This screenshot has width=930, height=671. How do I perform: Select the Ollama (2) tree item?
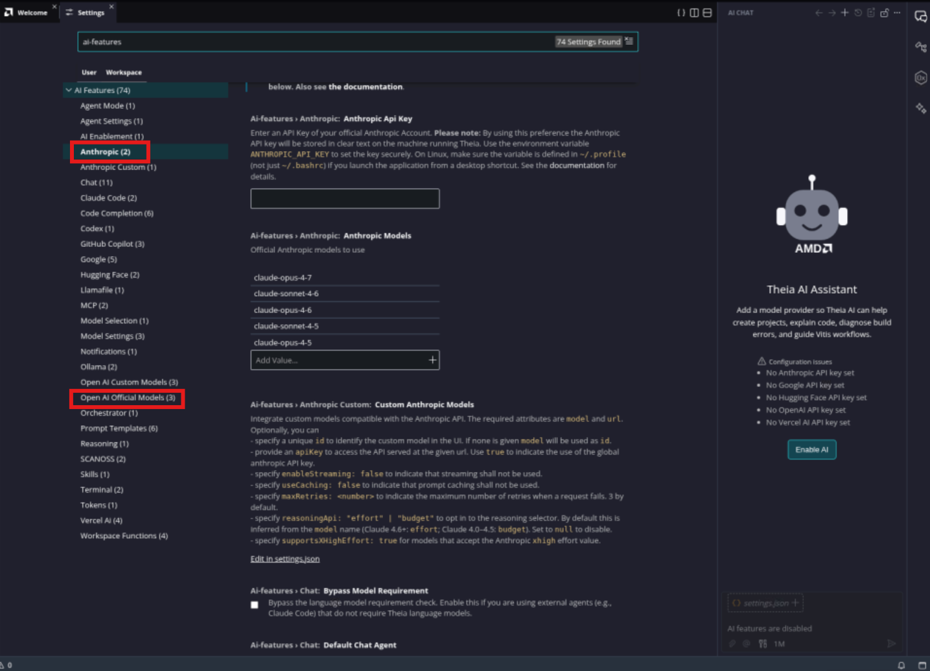tap(98, 367)
